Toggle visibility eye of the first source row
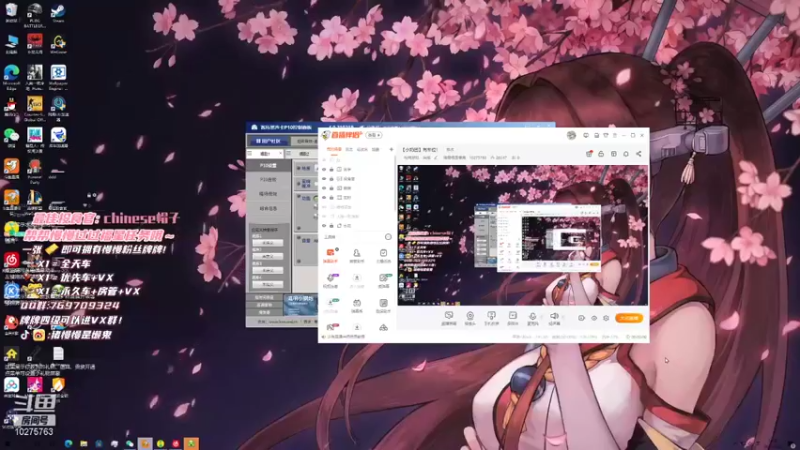The width and height of the screenshot is (800, 450). pos(324,169)
